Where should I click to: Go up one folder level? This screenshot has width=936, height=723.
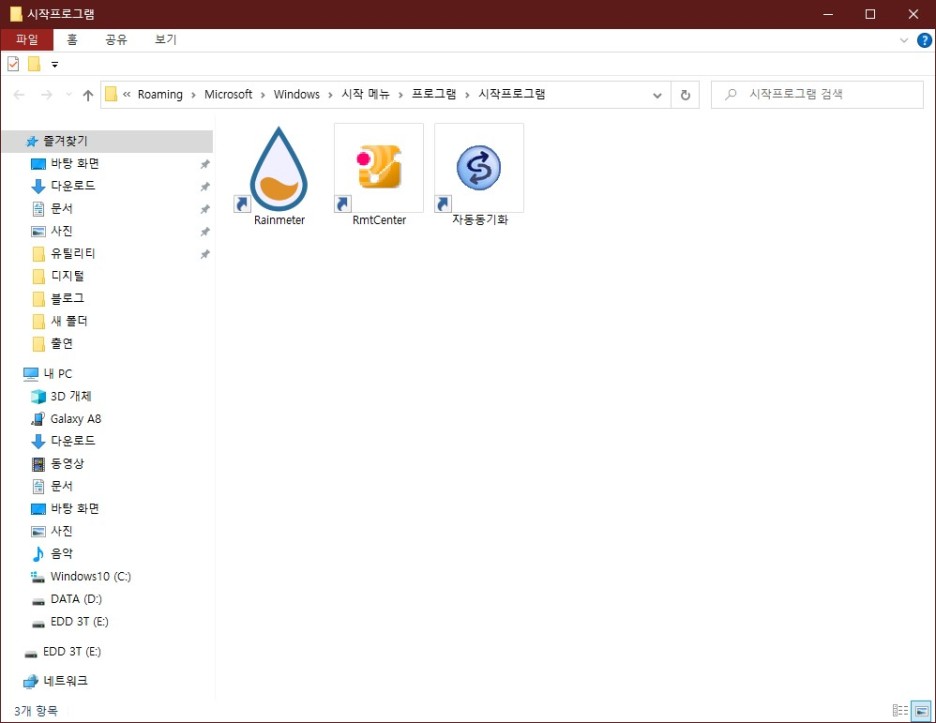coord(88,95)
